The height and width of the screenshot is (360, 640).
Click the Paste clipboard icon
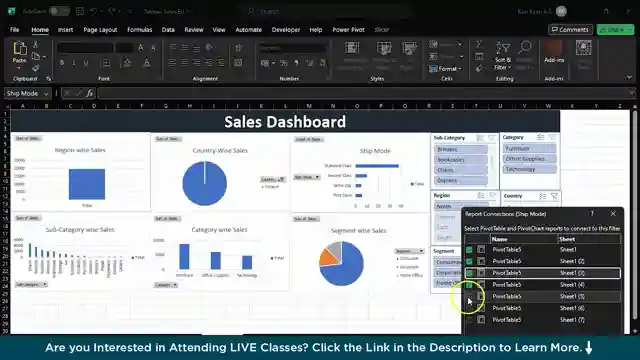19,49
